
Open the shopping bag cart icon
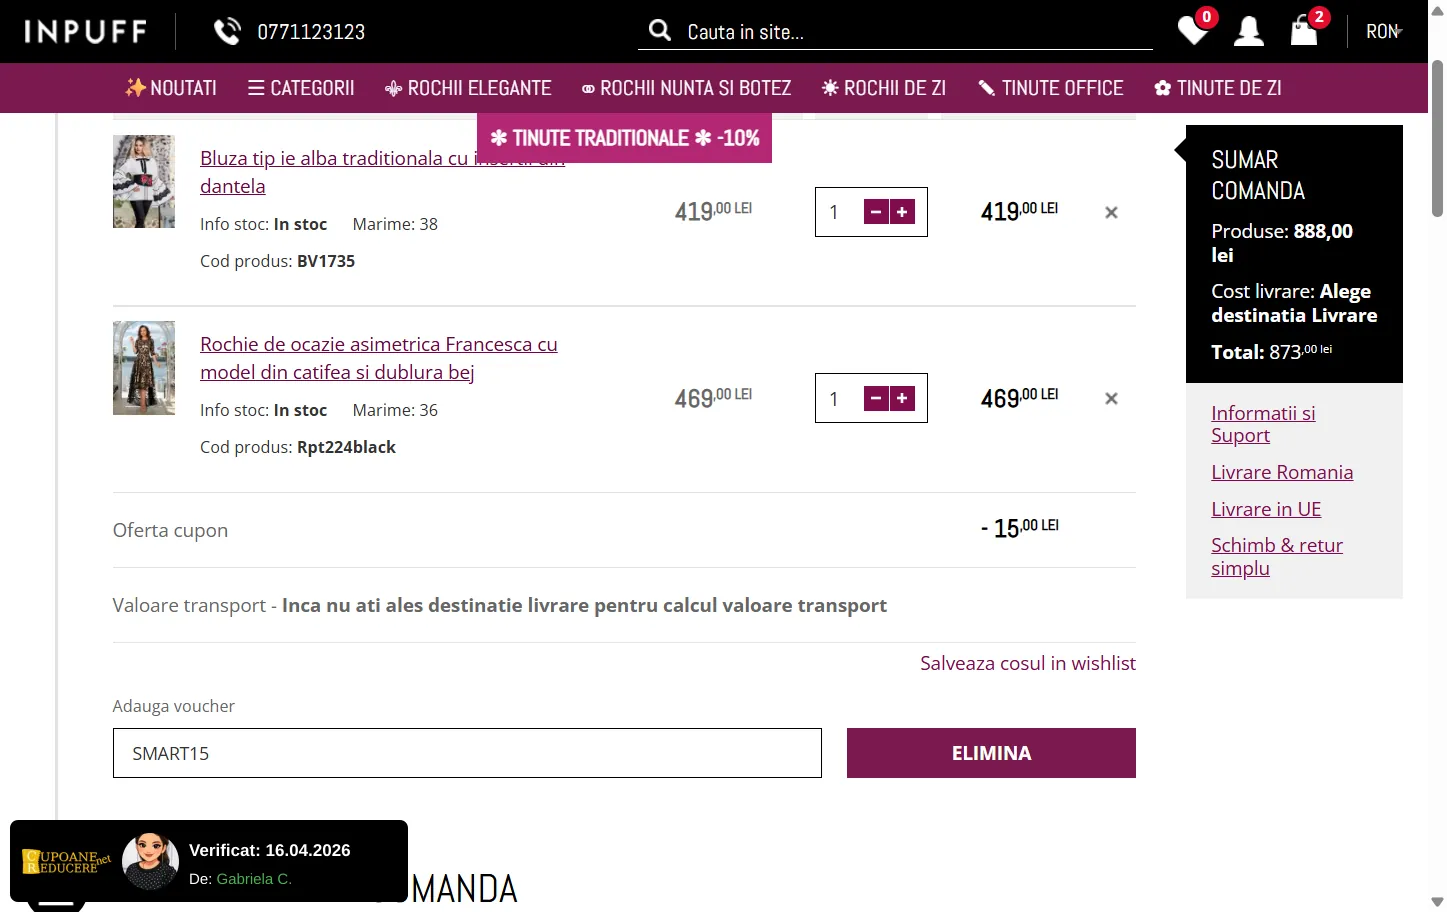coord(1304,31)
